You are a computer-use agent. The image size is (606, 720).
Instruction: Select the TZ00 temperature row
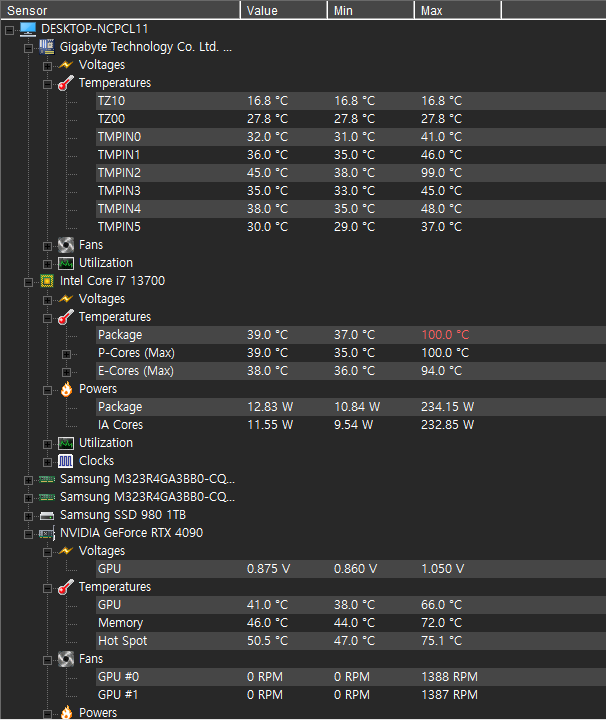point(351,119)
